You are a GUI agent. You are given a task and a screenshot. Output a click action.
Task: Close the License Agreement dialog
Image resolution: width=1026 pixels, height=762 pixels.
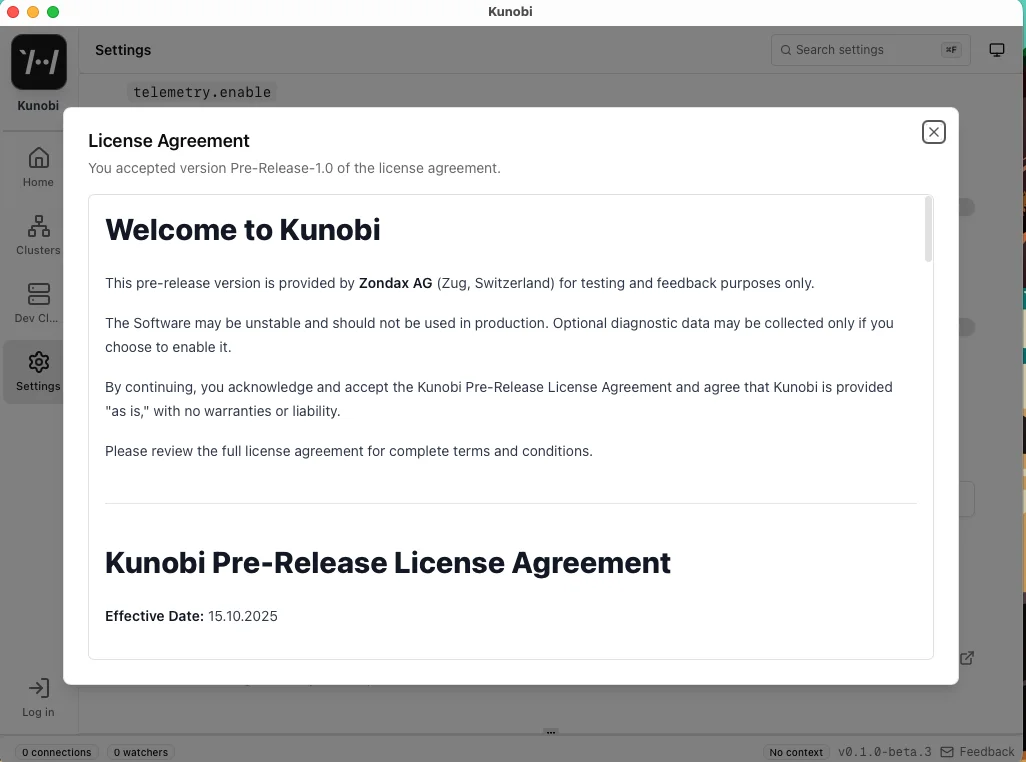(x=933, y=131)
